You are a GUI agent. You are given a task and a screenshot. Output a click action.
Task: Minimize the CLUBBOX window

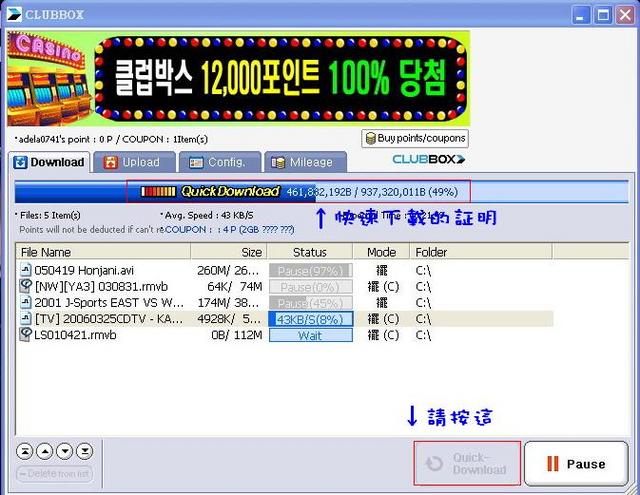point(580,16)
